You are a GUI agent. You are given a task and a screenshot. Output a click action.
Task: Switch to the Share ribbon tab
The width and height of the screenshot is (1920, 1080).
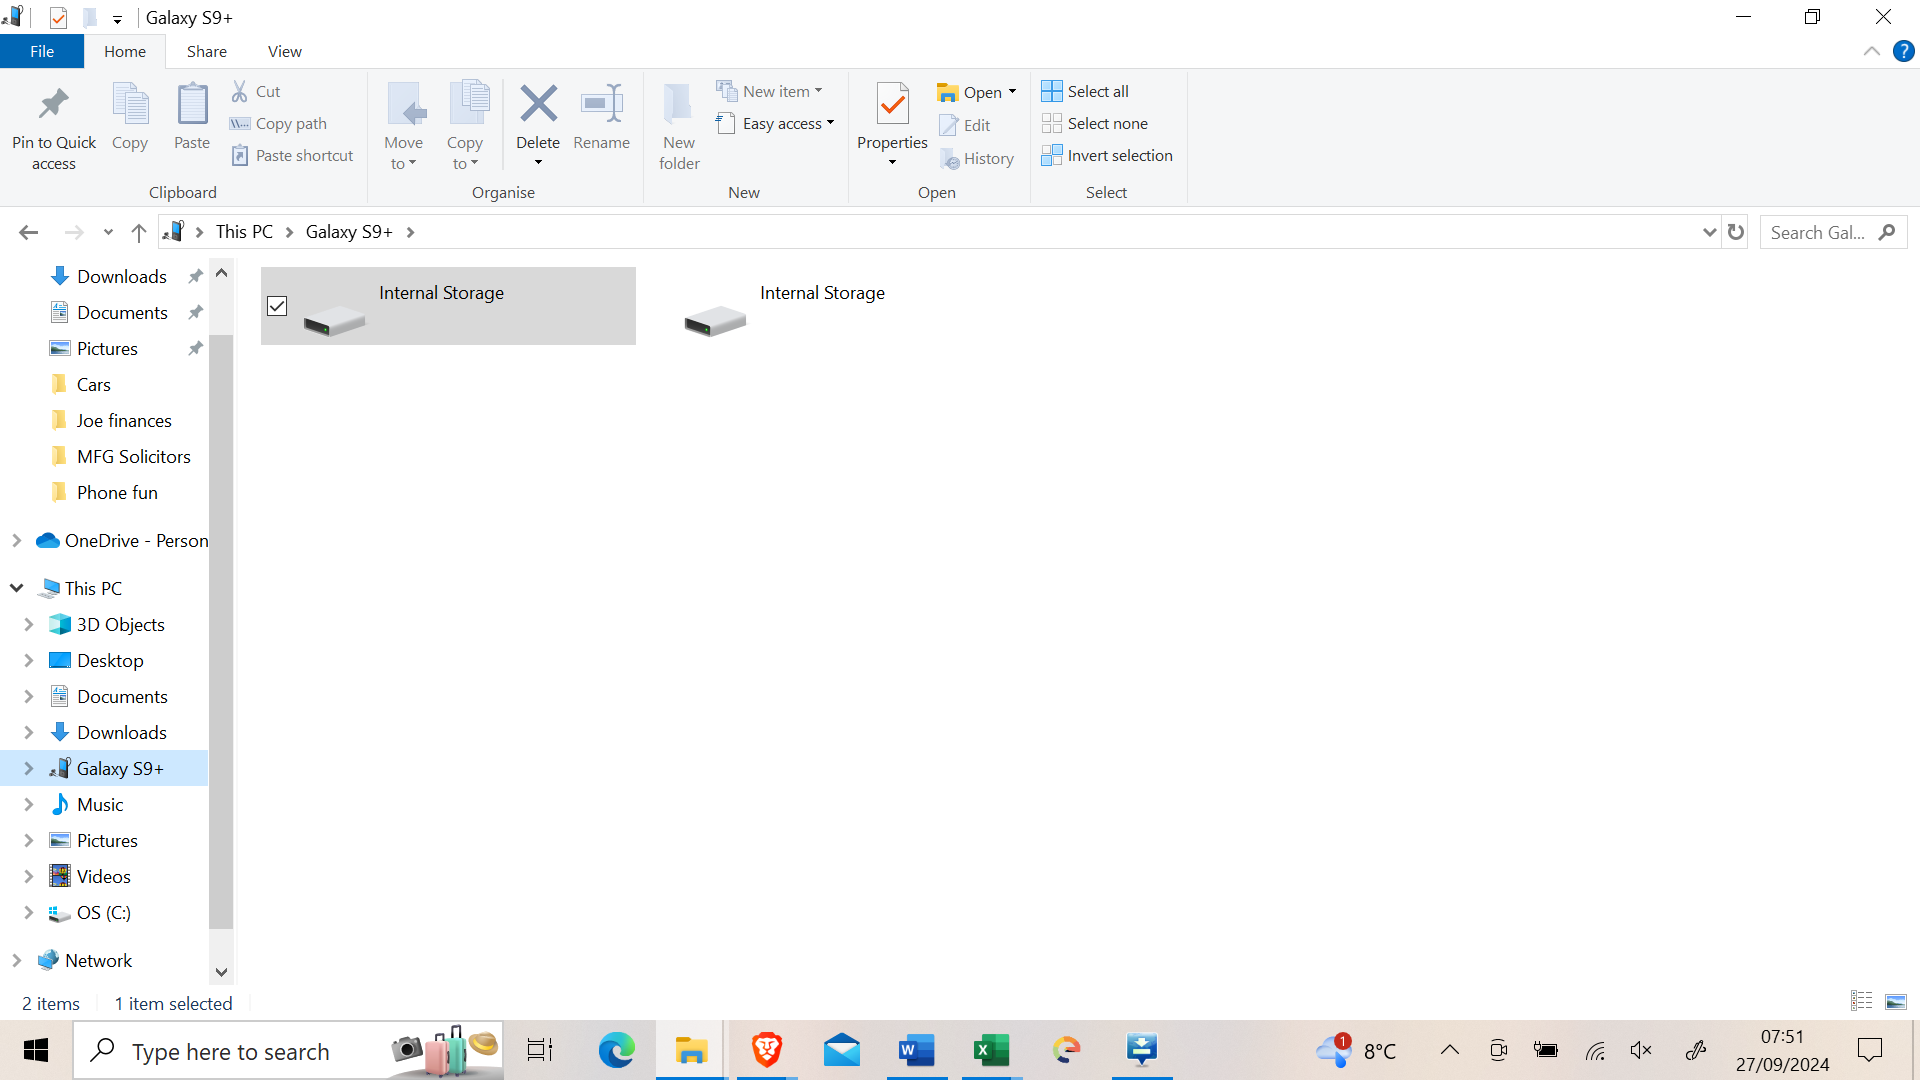pos(207,51)
